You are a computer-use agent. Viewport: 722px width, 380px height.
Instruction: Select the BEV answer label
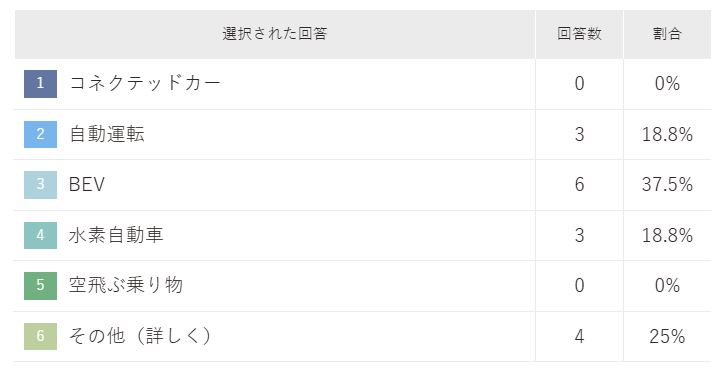click(87, 185)
